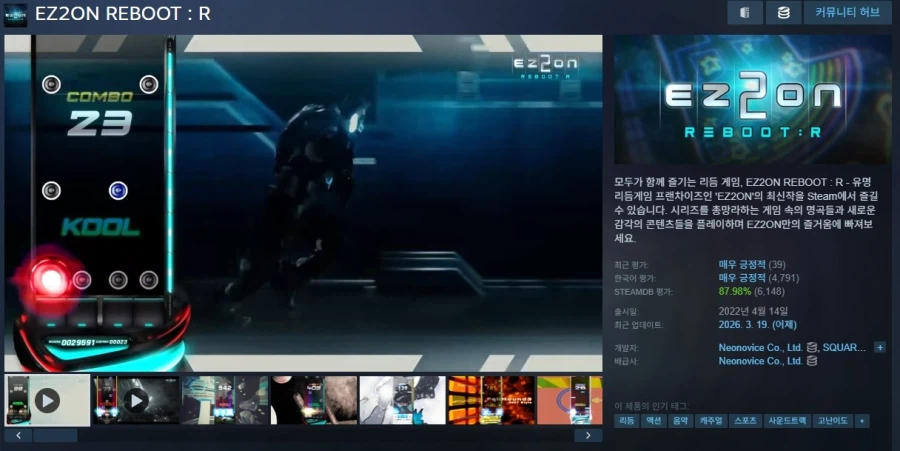Image resolution: width=900 pixels, height=451 pixels.
Task: Select the 리듬 tag
Action: click(626, 421)
